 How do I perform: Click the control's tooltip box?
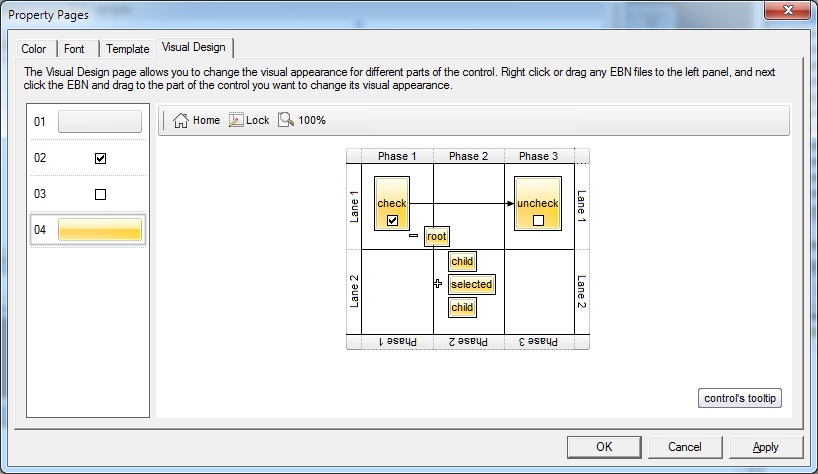[740, 398]
